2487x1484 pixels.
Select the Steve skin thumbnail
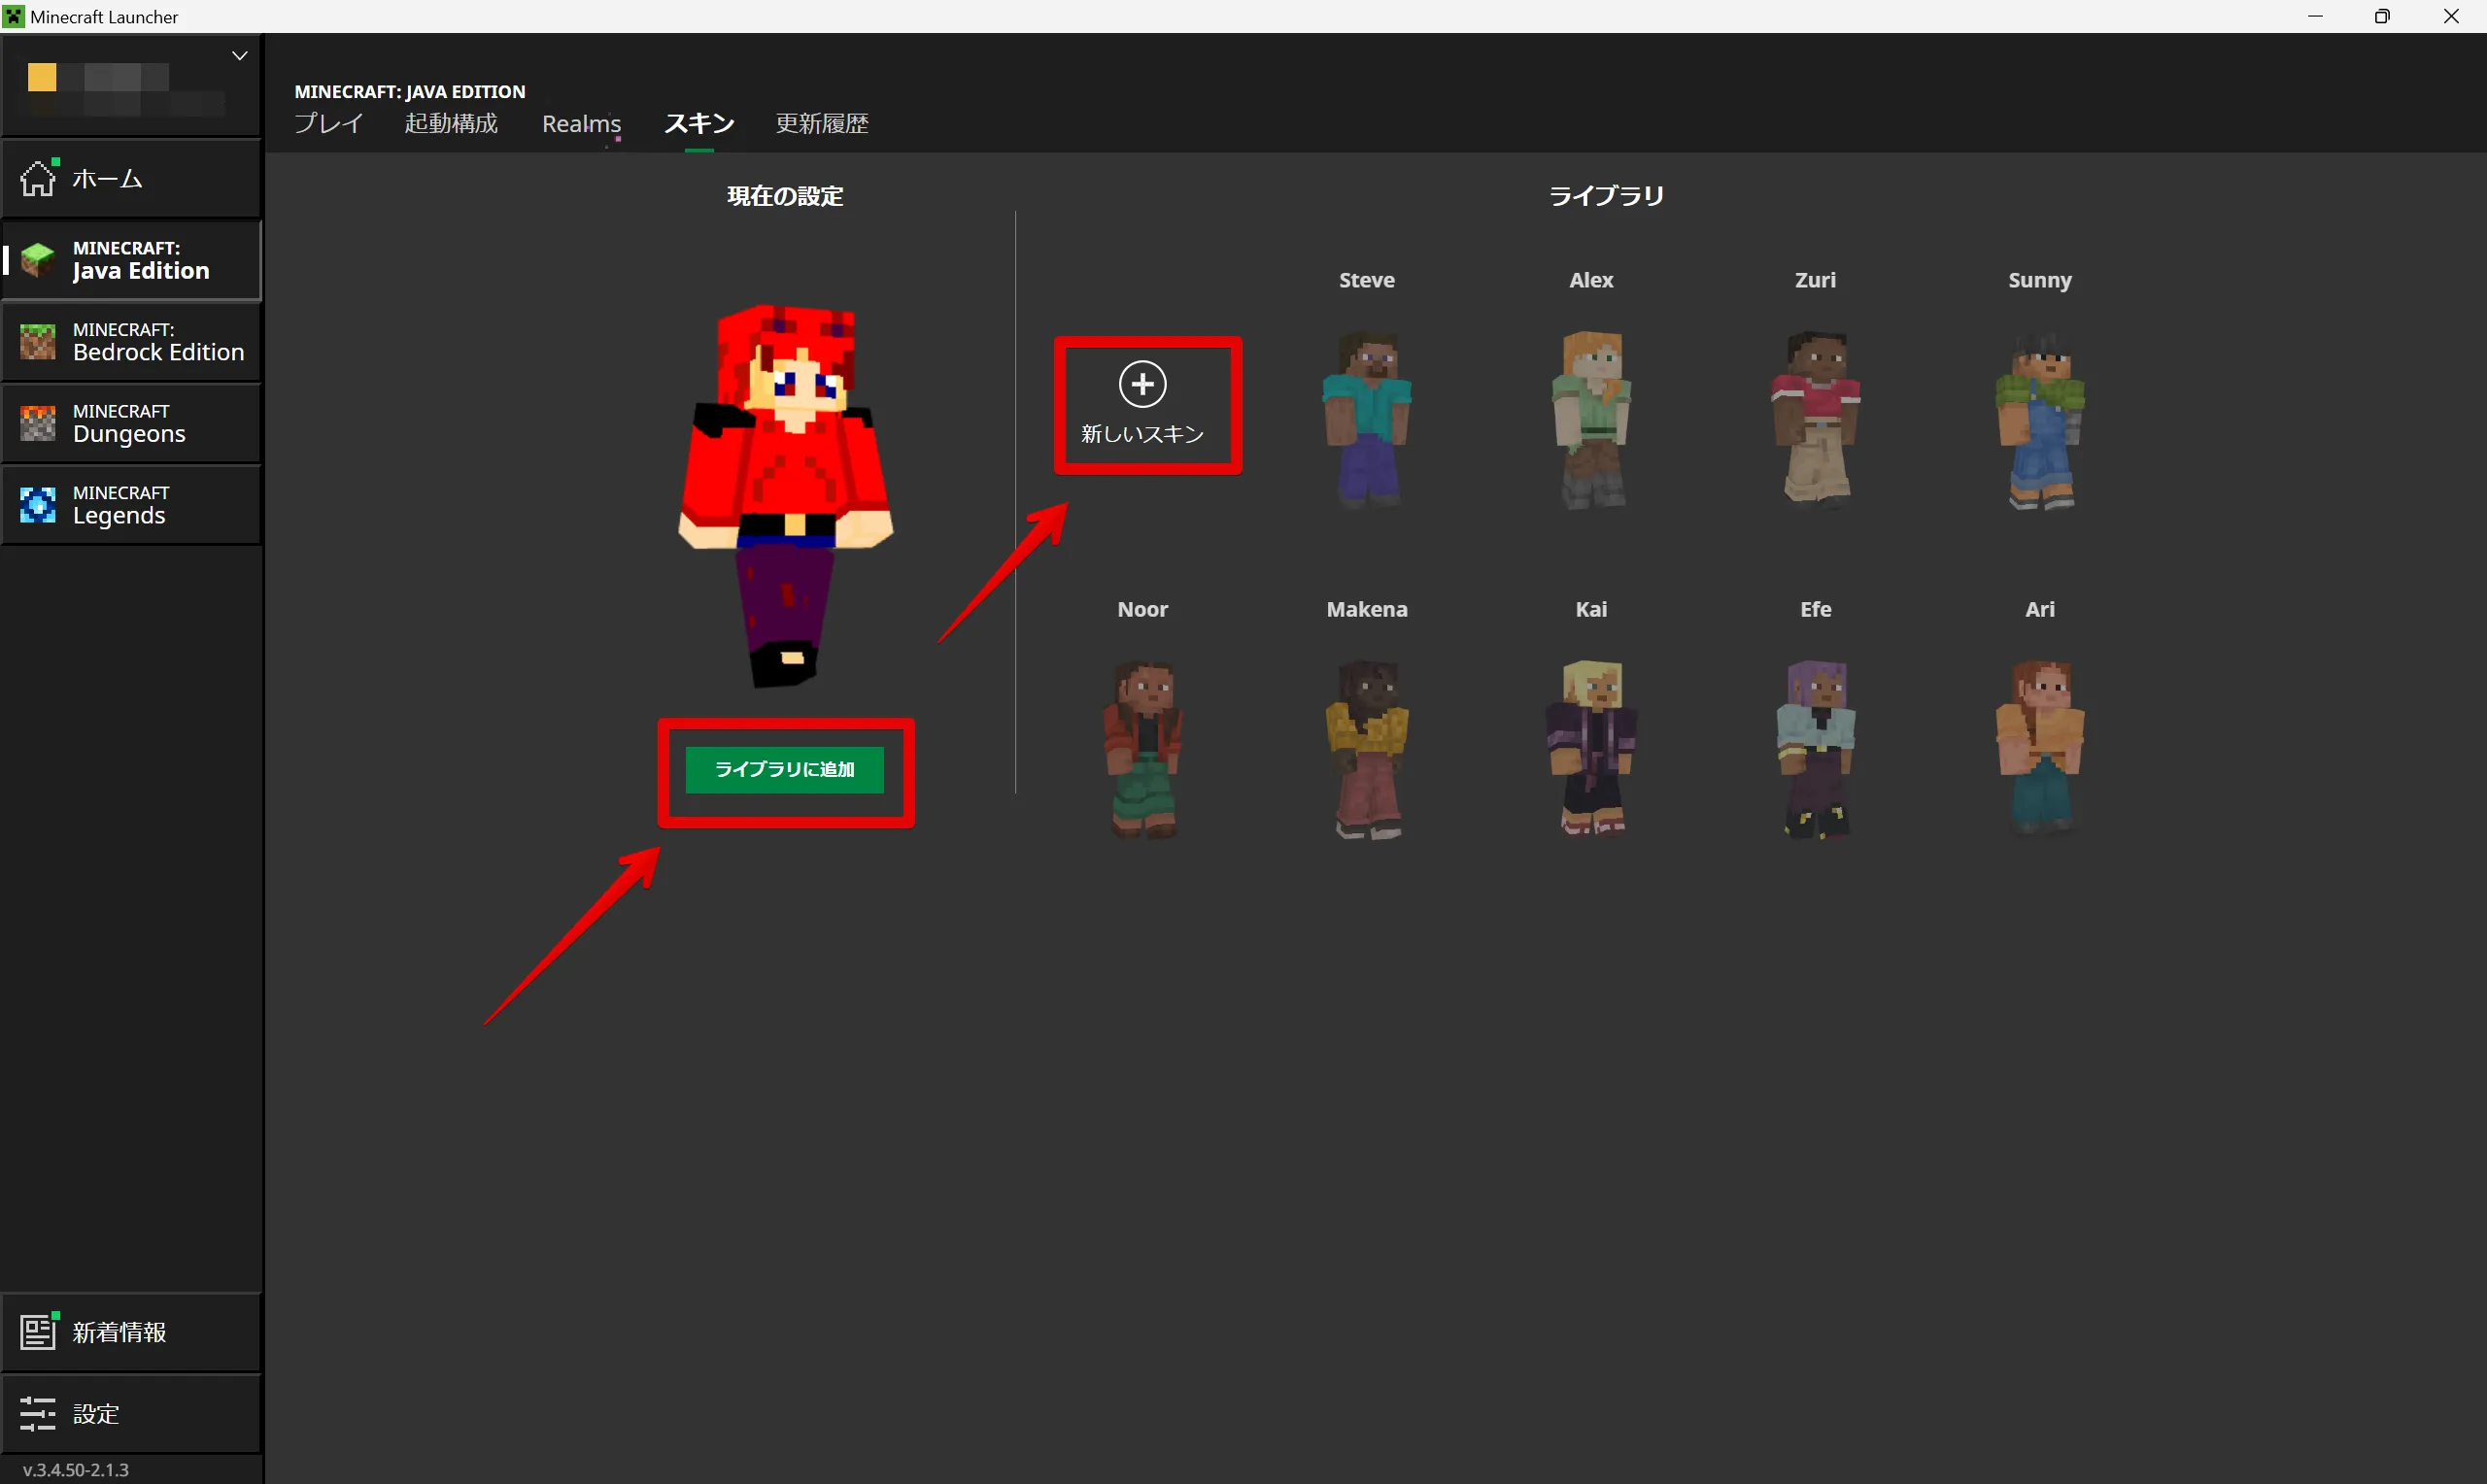click(1366, 420)
